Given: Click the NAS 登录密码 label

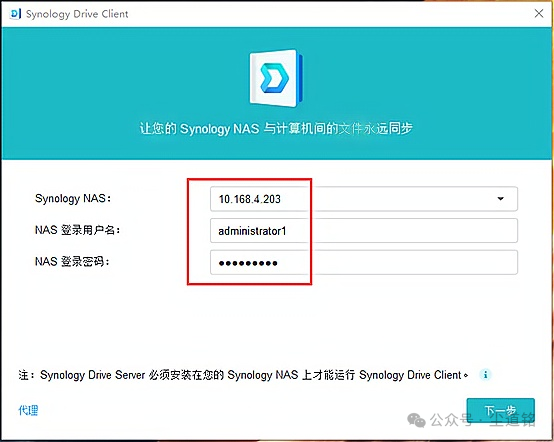Looking at the screenshot, I should coord(72,262).
